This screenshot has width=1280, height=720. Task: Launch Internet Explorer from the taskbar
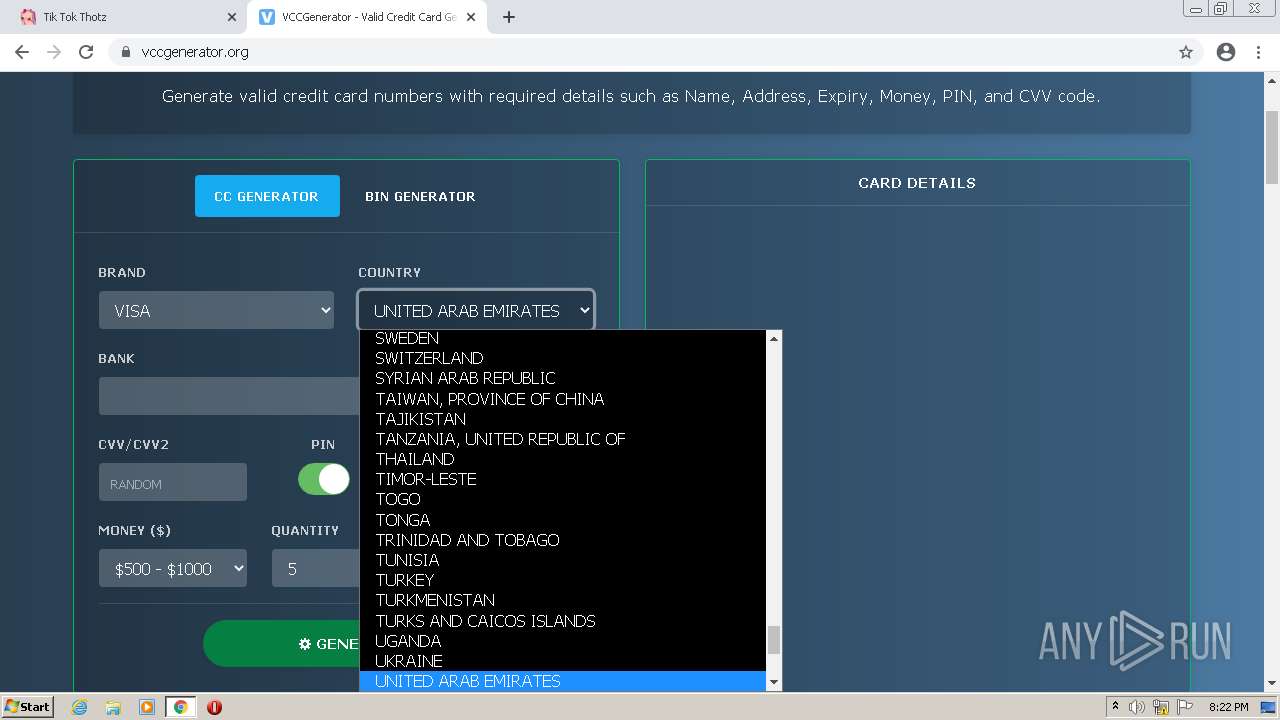(x=80, y=707)
